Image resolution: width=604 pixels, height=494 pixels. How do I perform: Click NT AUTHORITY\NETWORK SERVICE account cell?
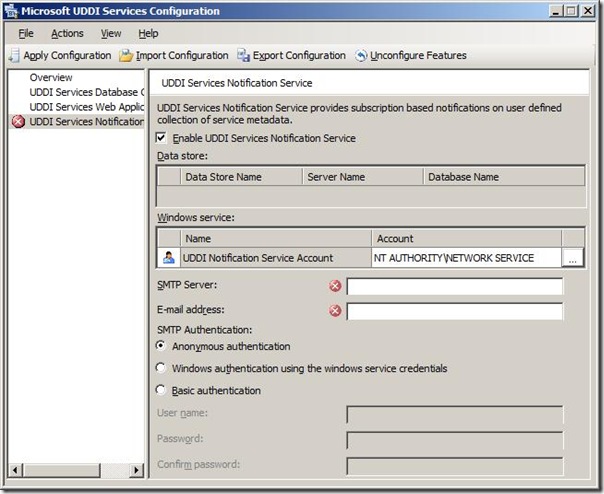[x=466, y=258]
